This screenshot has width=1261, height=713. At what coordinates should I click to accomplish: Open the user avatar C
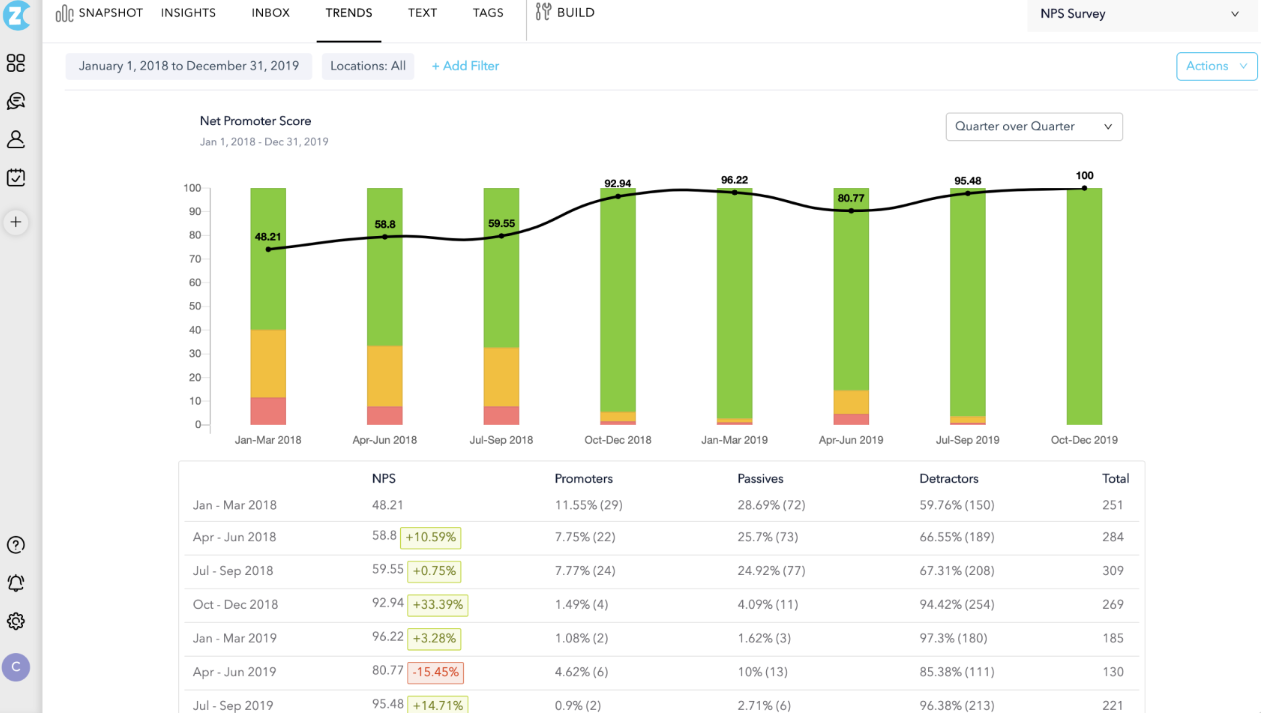click(x=16, y=667)
